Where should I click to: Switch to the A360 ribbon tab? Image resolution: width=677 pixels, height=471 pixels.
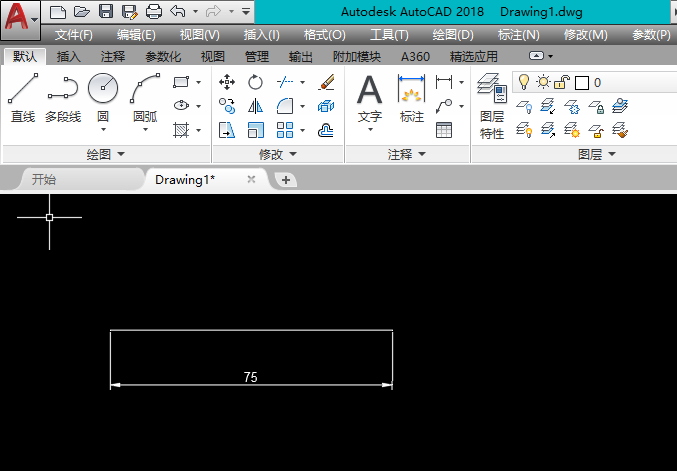tap(415, 57)
